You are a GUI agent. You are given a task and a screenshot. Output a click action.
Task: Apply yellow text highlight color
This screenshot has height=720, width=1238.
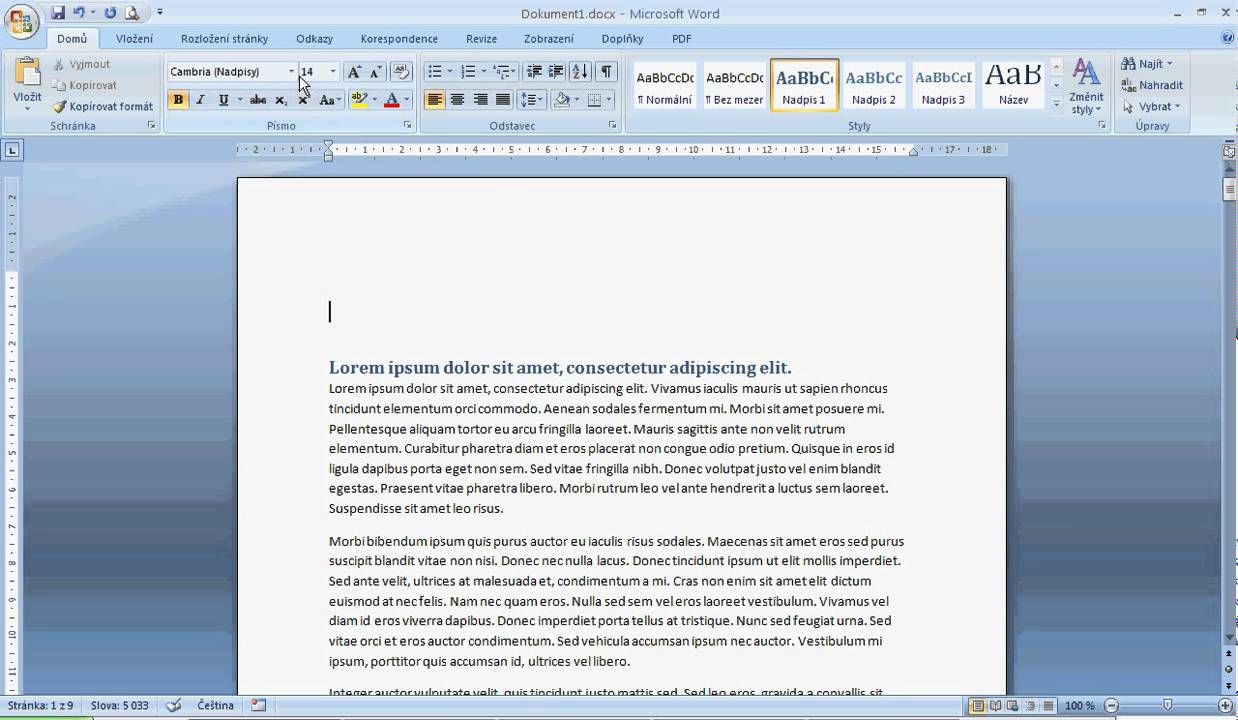(360, 100)
